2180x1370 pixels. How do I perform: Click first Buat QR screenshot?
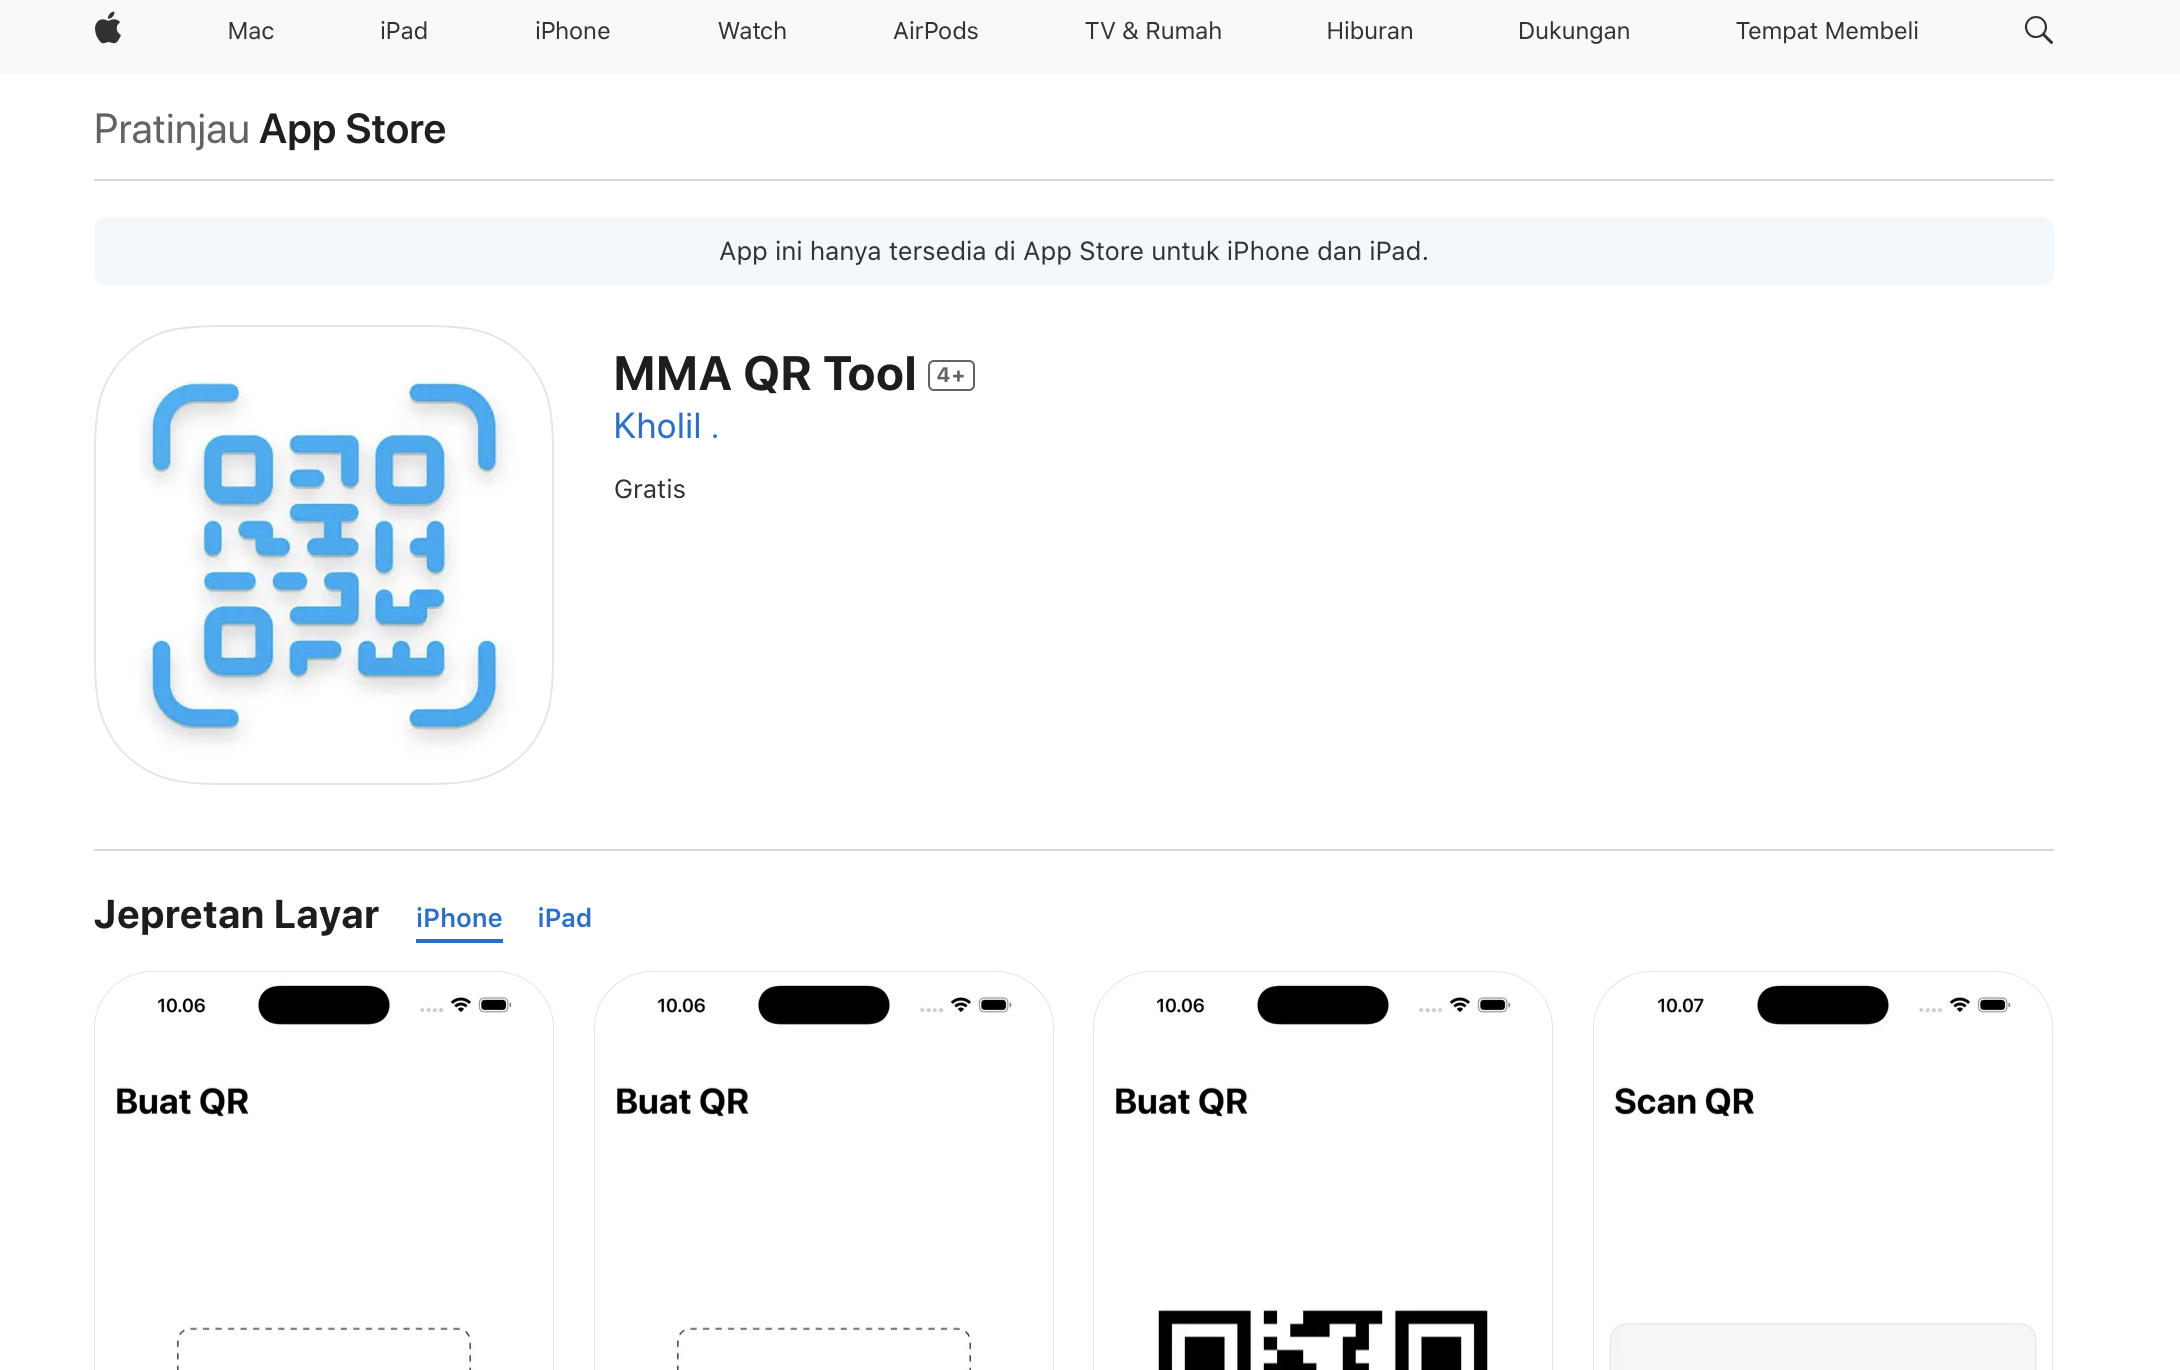pos(324,1170)
